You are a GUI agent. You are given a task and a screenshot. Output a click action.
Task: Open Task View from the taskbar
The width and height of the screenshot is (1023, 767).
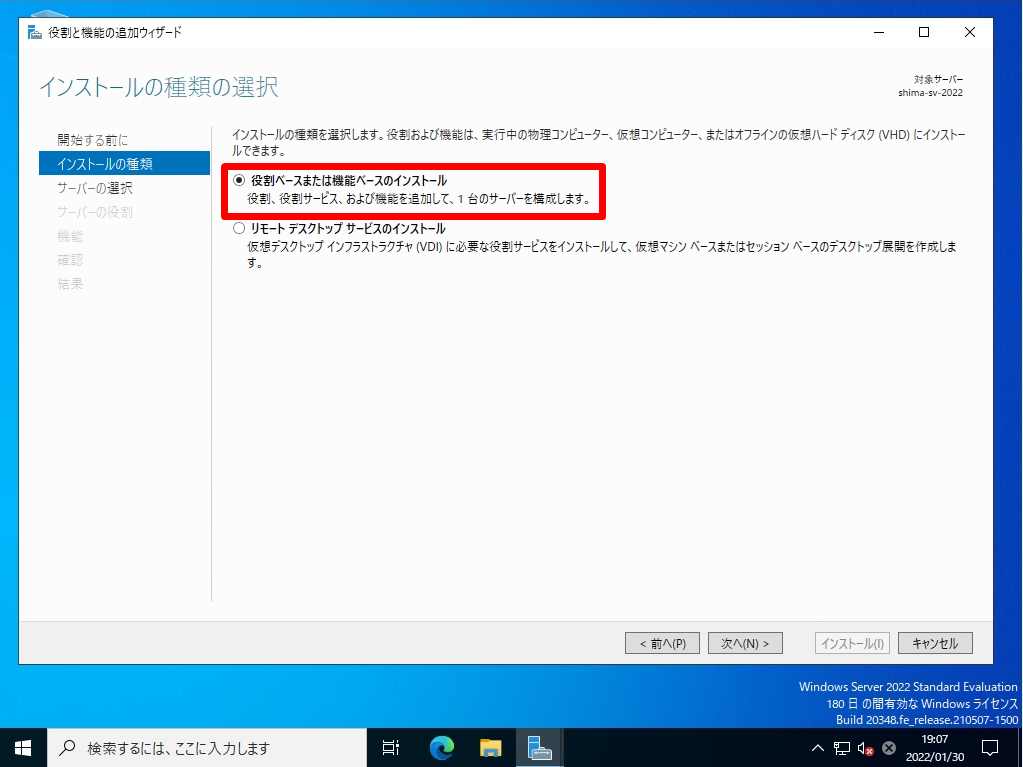(x=391, y=747)
